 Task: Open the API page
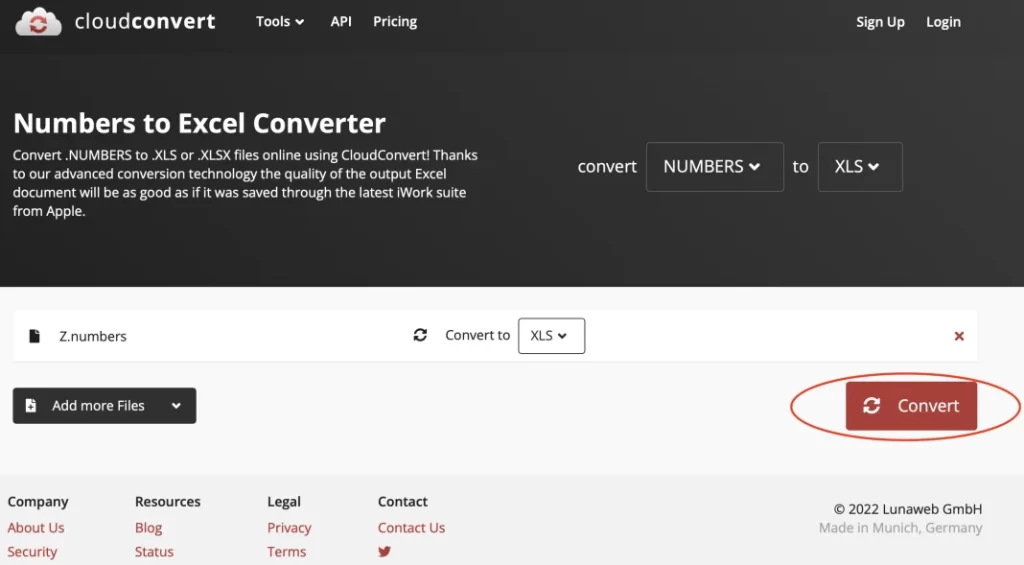(x=341, y=22)
